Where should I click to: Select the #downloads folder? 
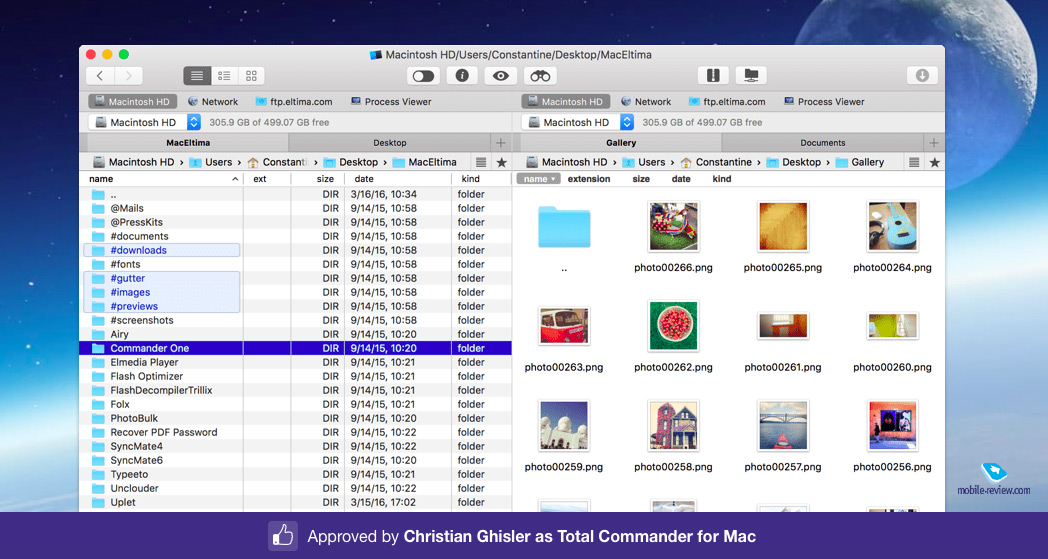coord(161,250)
